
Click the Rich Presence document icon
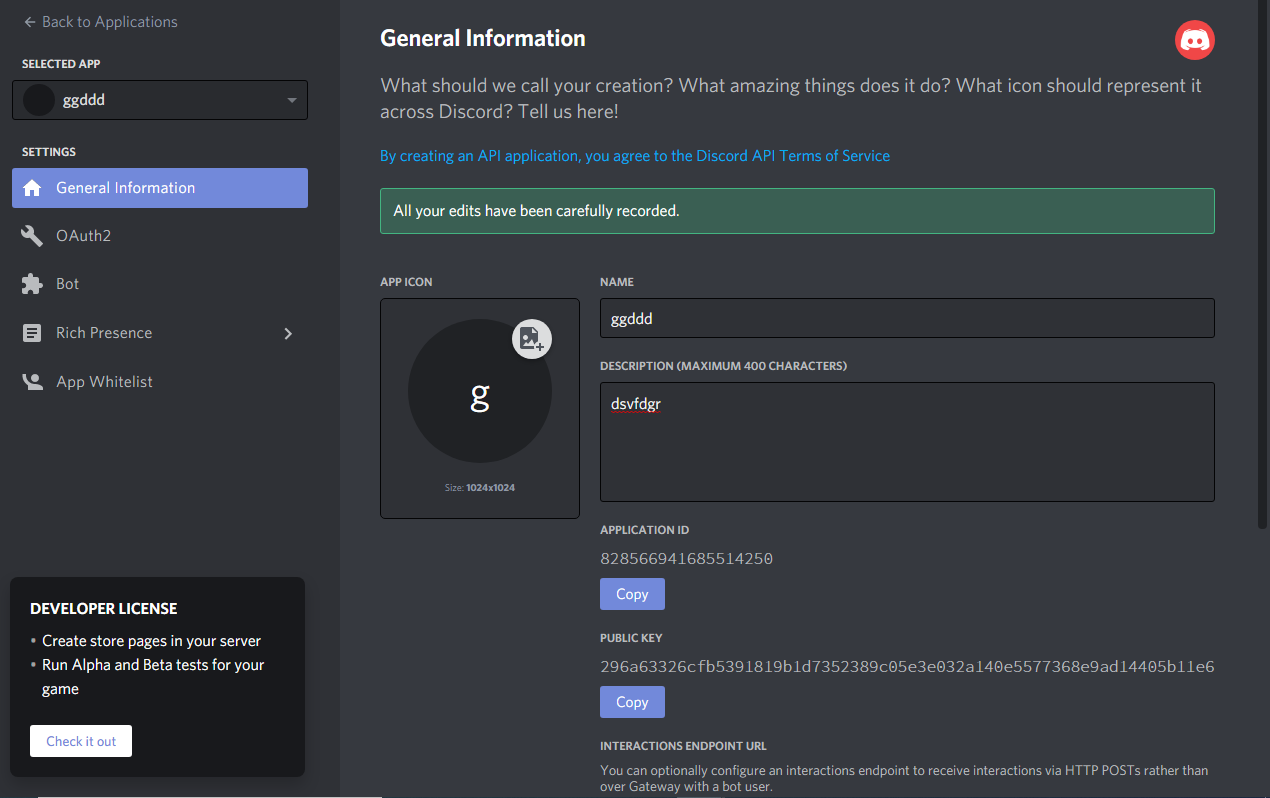(33, 333)
